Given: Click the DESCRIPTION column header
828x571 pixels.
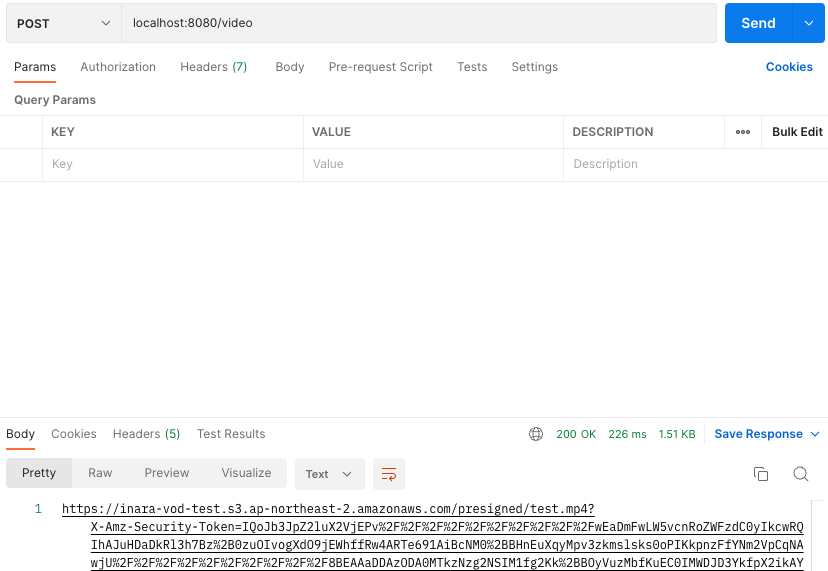Looking at the screenshot, I should click(613, 132).
